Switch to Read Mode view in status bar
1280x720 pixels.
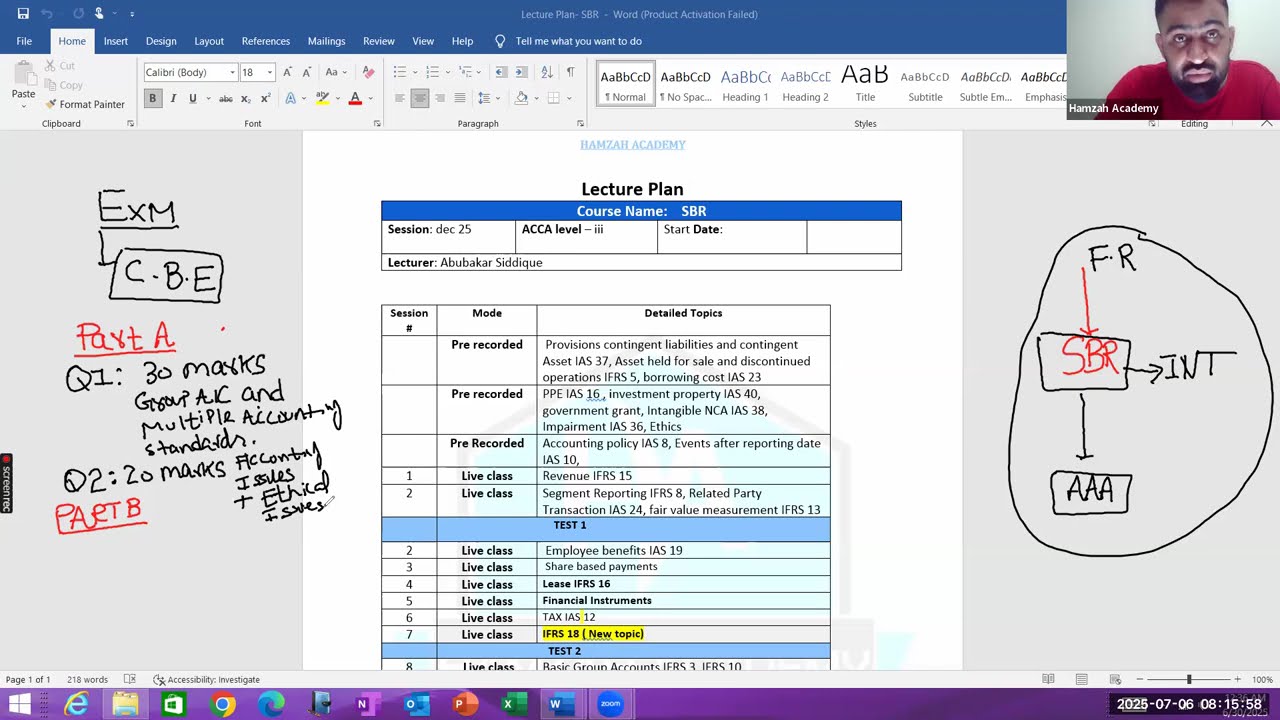[x=1048, y=679]
